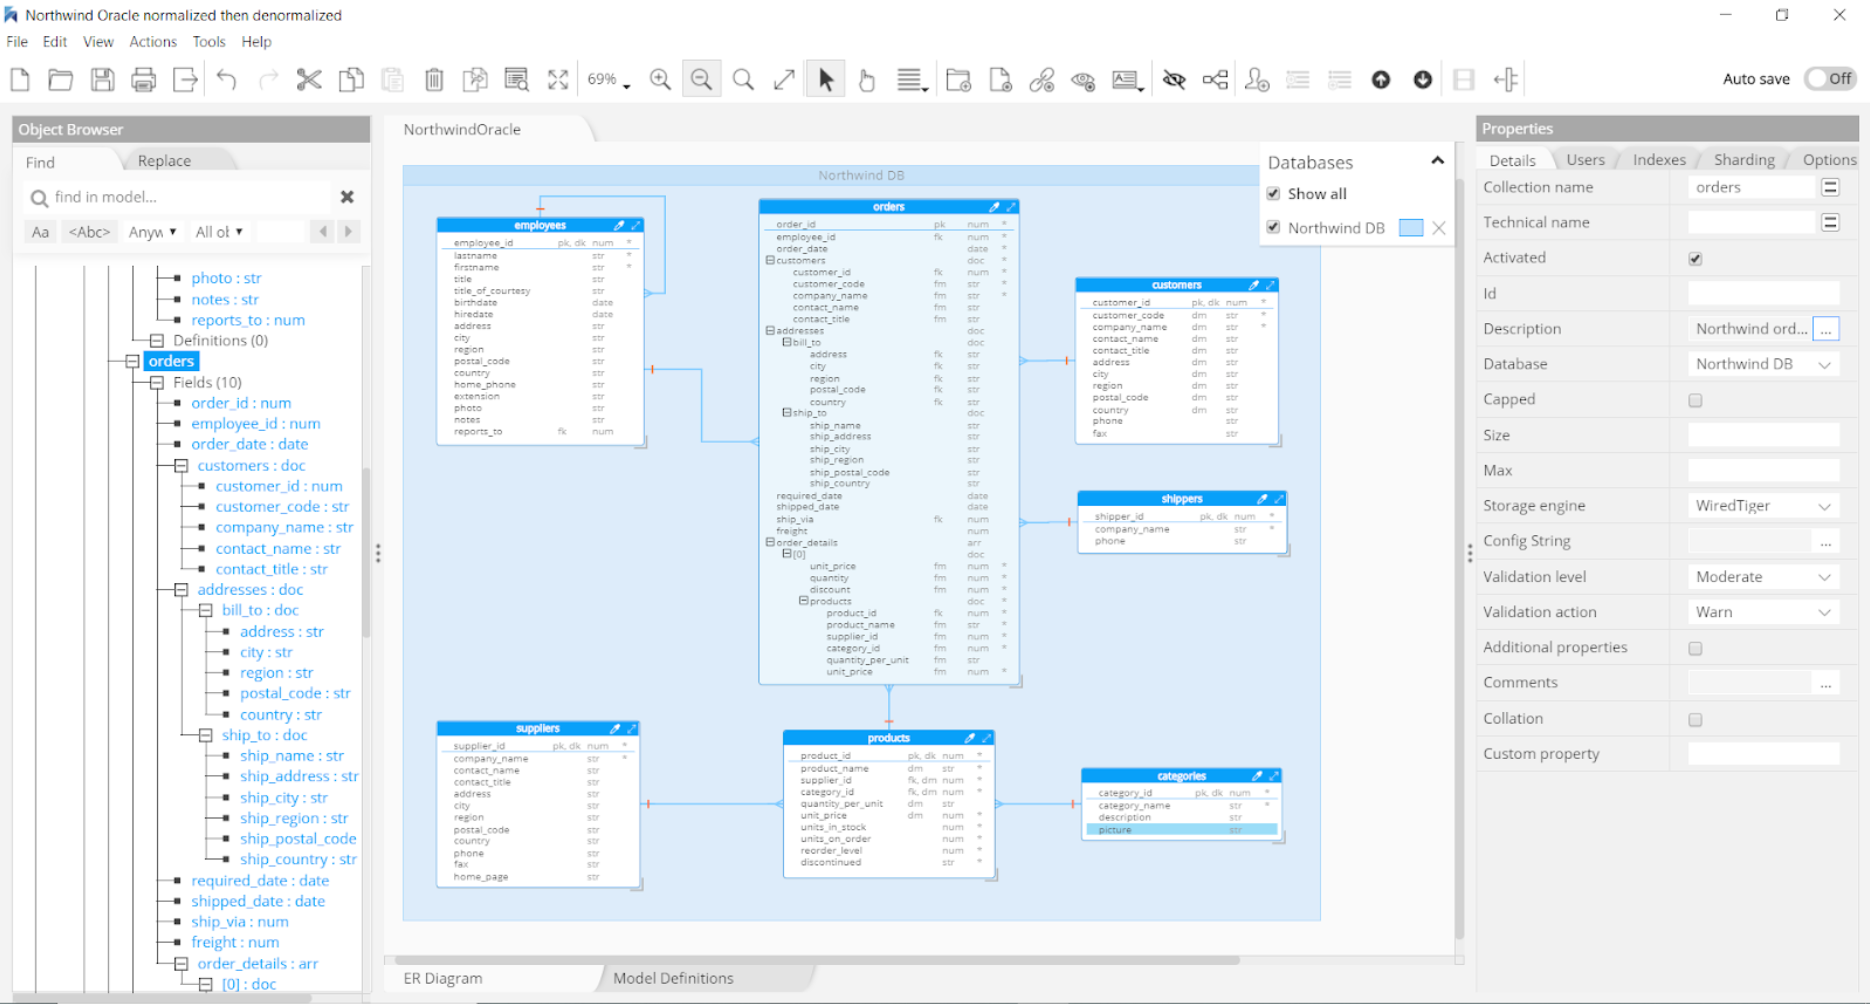Screen dimensions: 1870x1004
Task: Uncheck Show all in Databases panel
Action: (1272, 193)
